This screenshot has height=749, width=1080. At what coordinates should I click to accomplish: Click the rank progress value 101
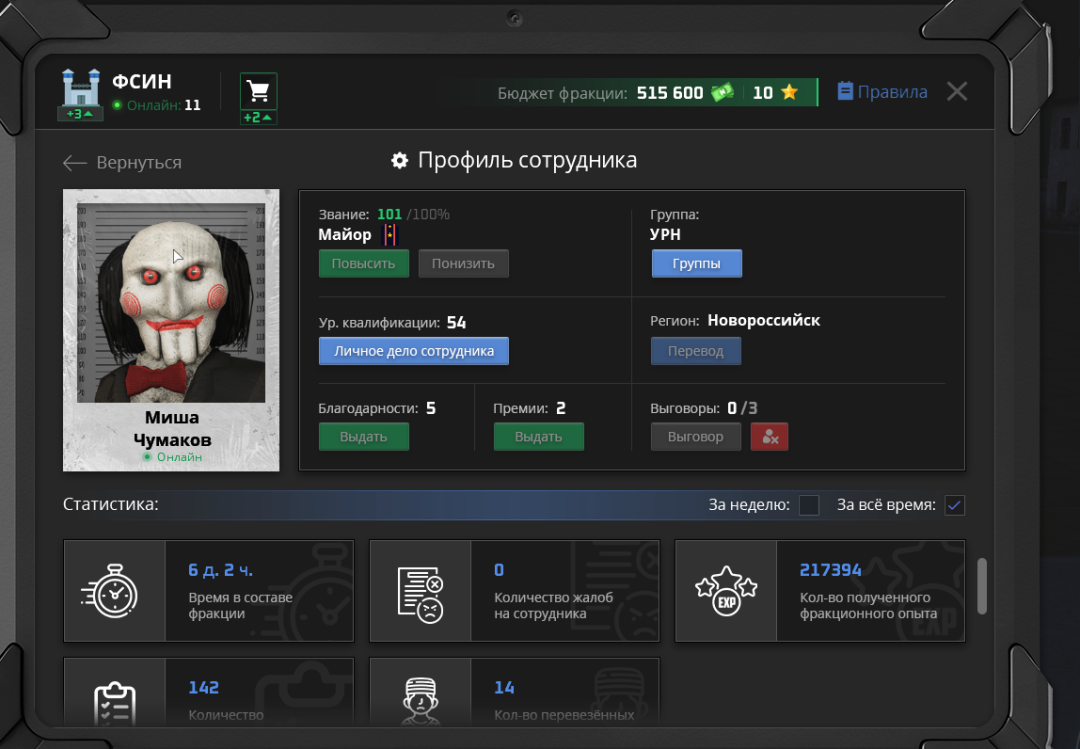(x=389, y=214)
